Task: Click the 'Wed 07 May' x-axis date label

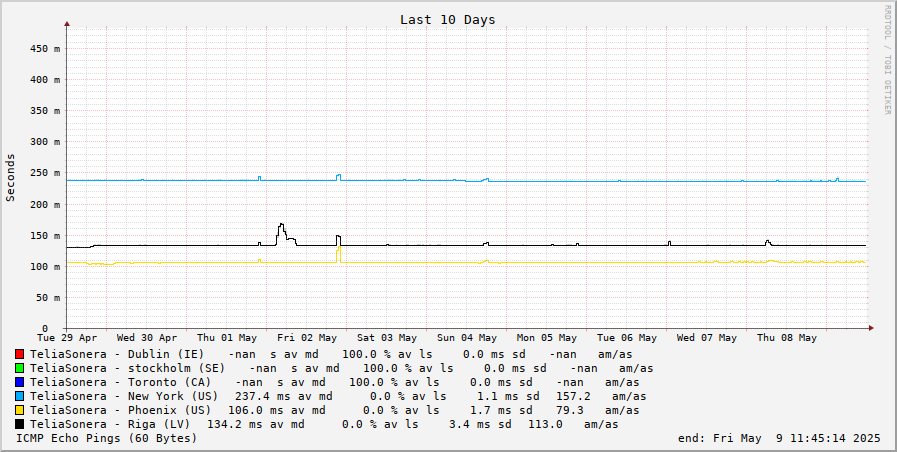Action: [707, 338]
